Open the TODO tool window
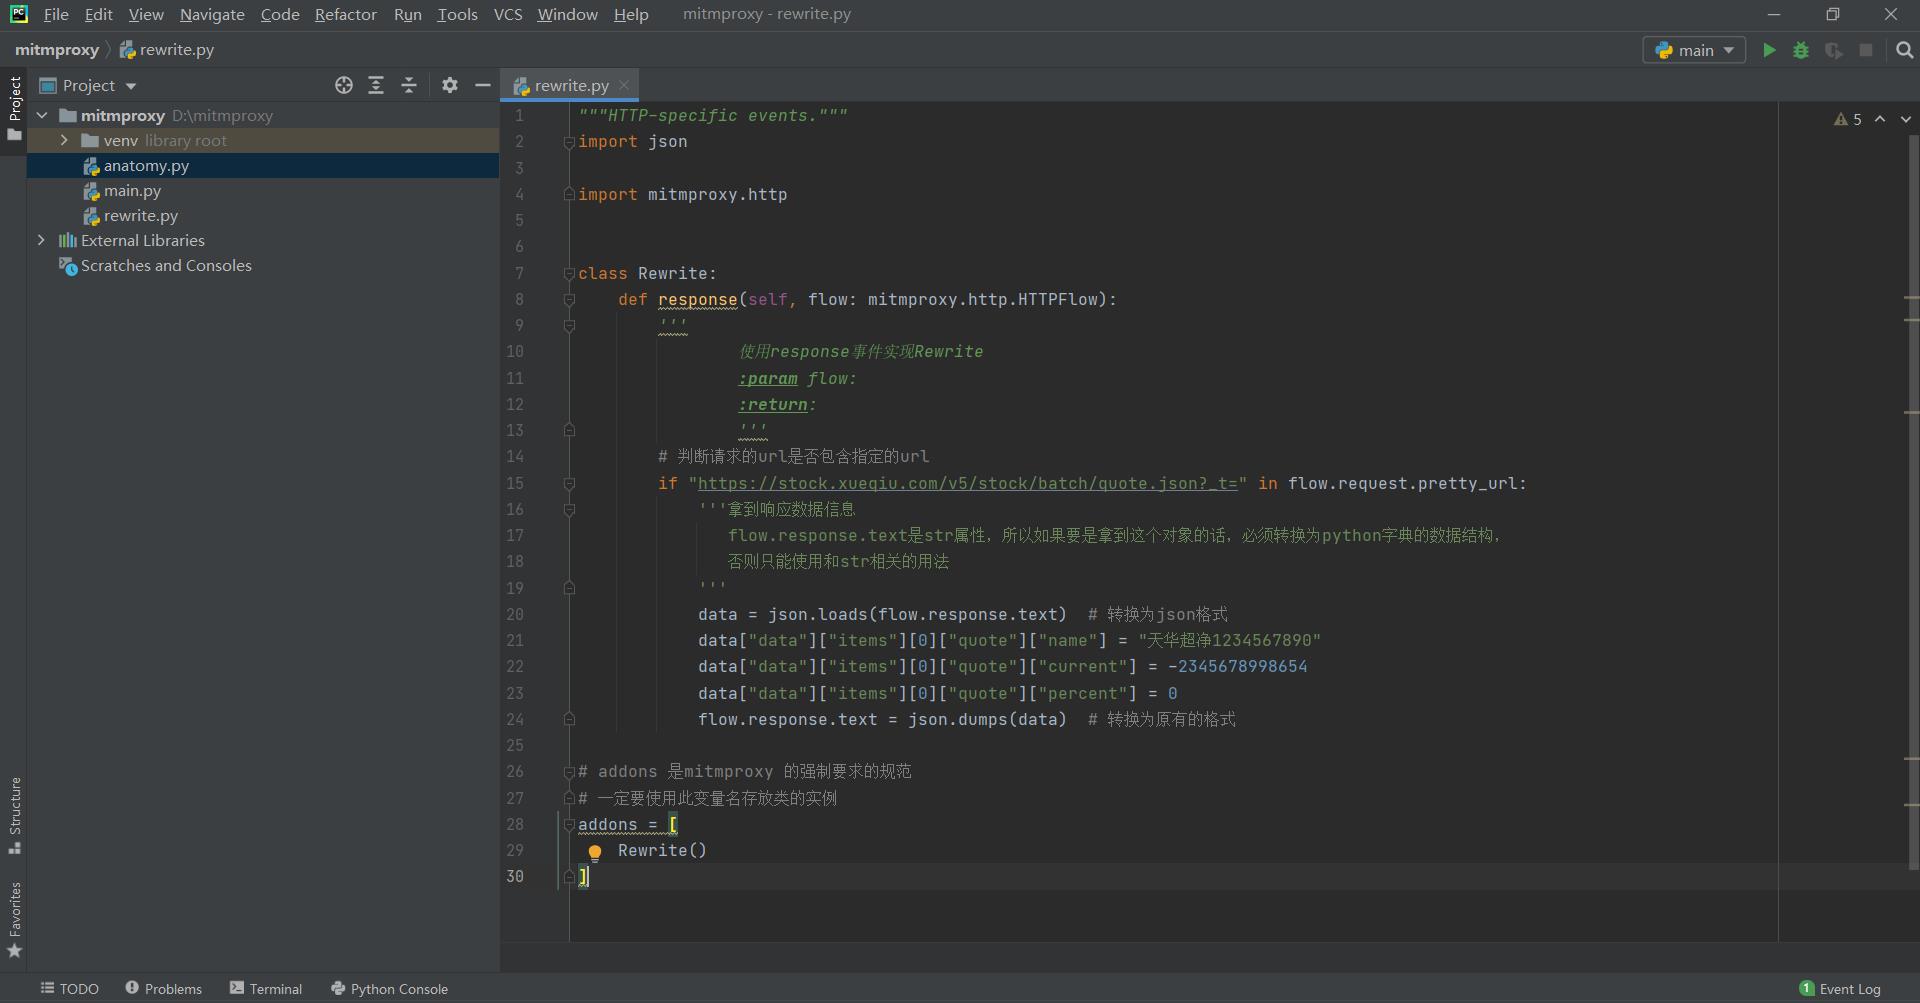 pos(70,989)
